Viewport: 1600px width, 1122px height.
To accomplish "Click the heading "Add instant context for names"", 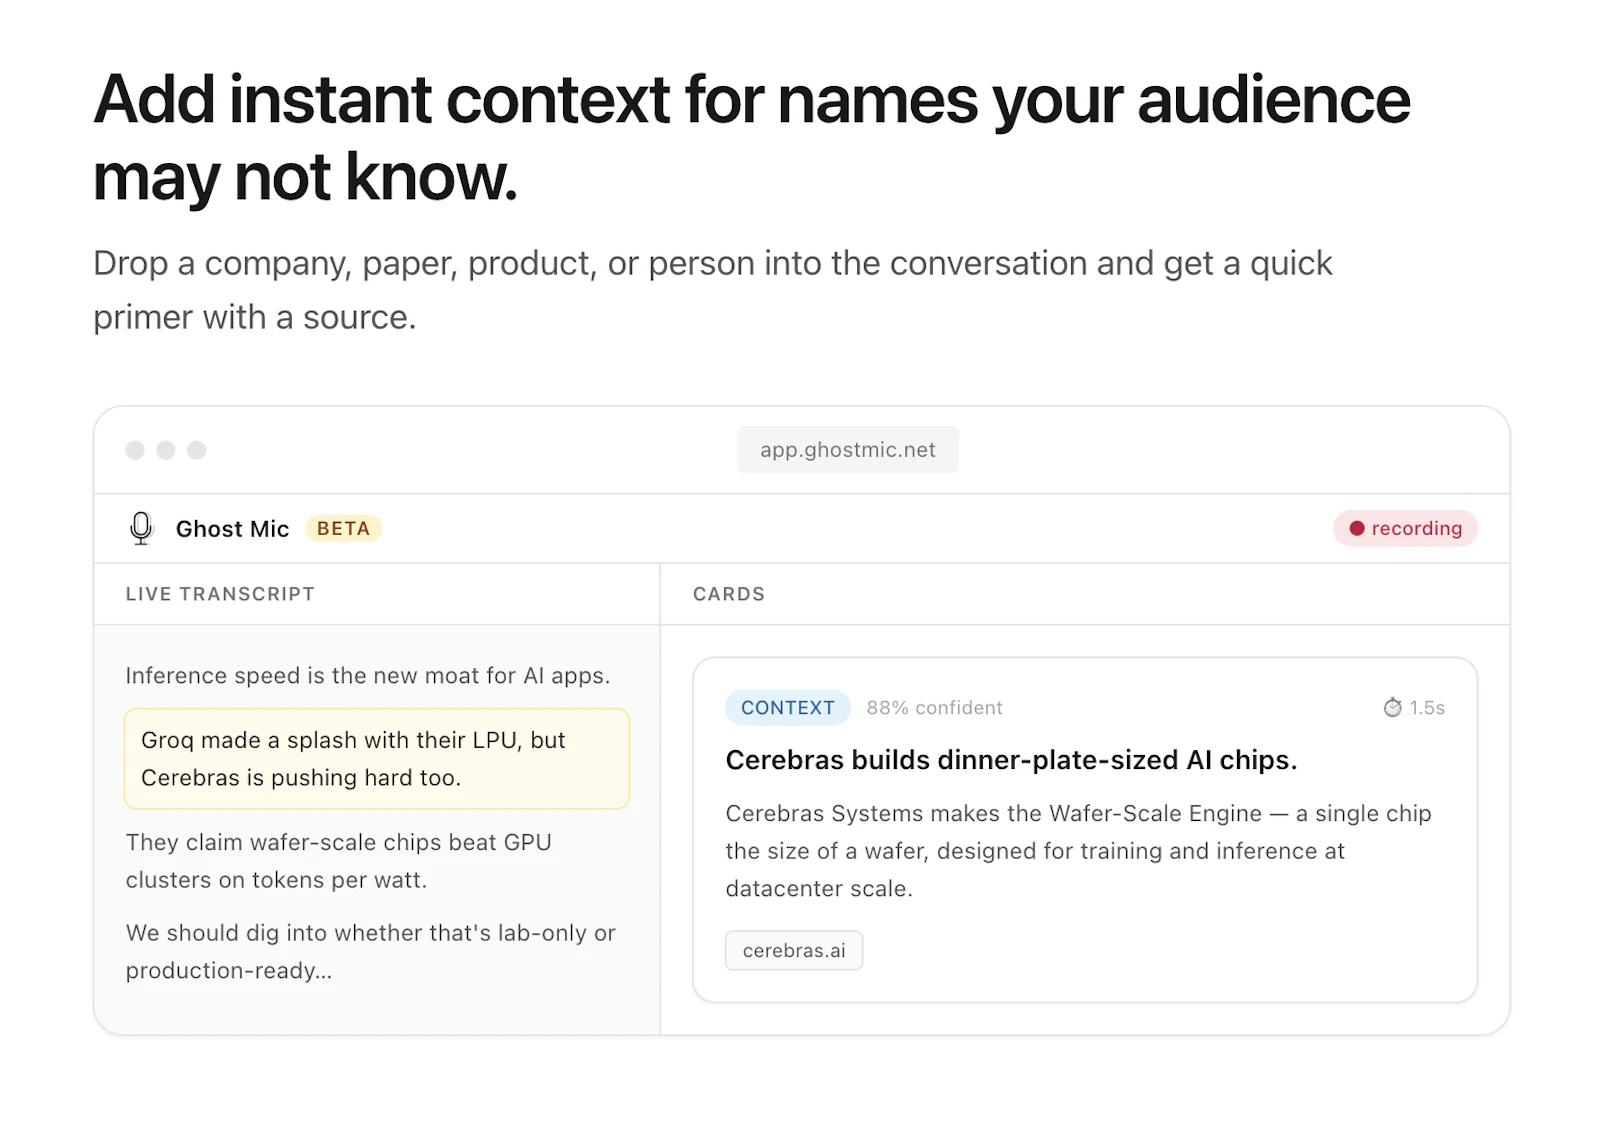I will tap(752, 138).
